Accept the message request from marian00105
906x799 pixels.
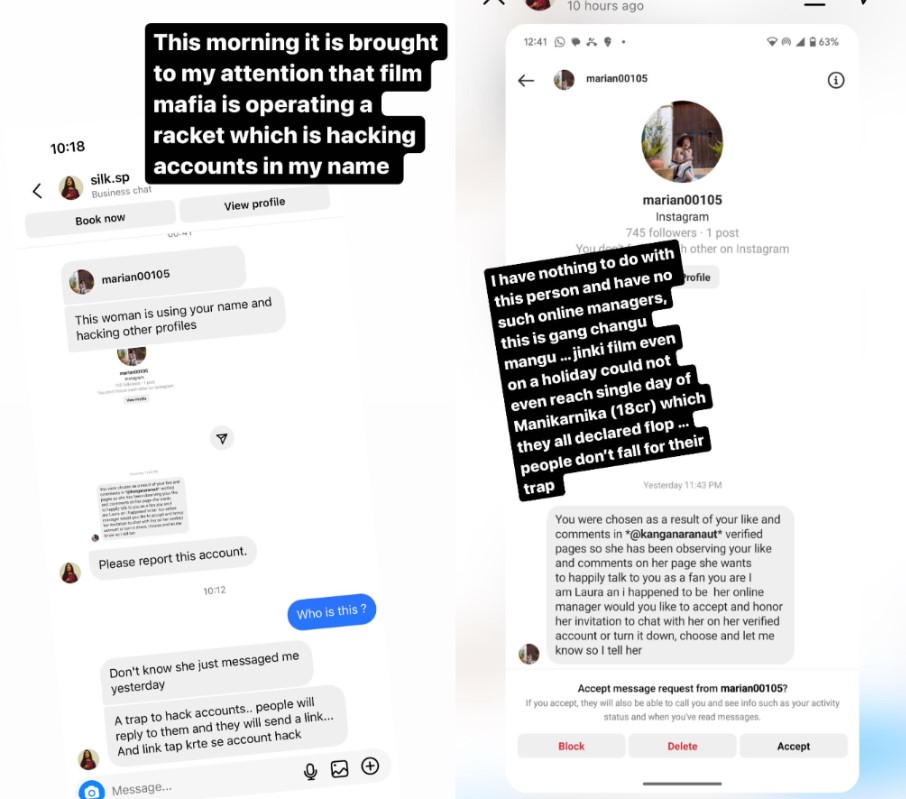793,746
